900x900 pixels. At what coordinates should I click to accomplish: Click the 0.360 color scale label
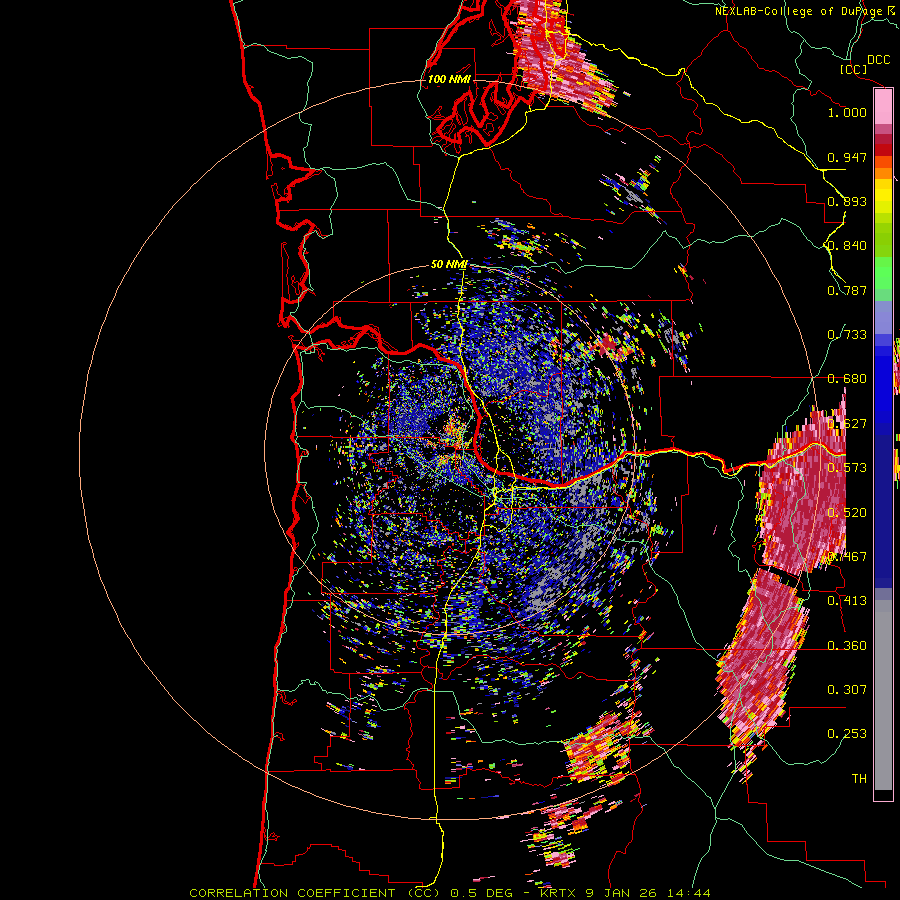tap(847, 646)
